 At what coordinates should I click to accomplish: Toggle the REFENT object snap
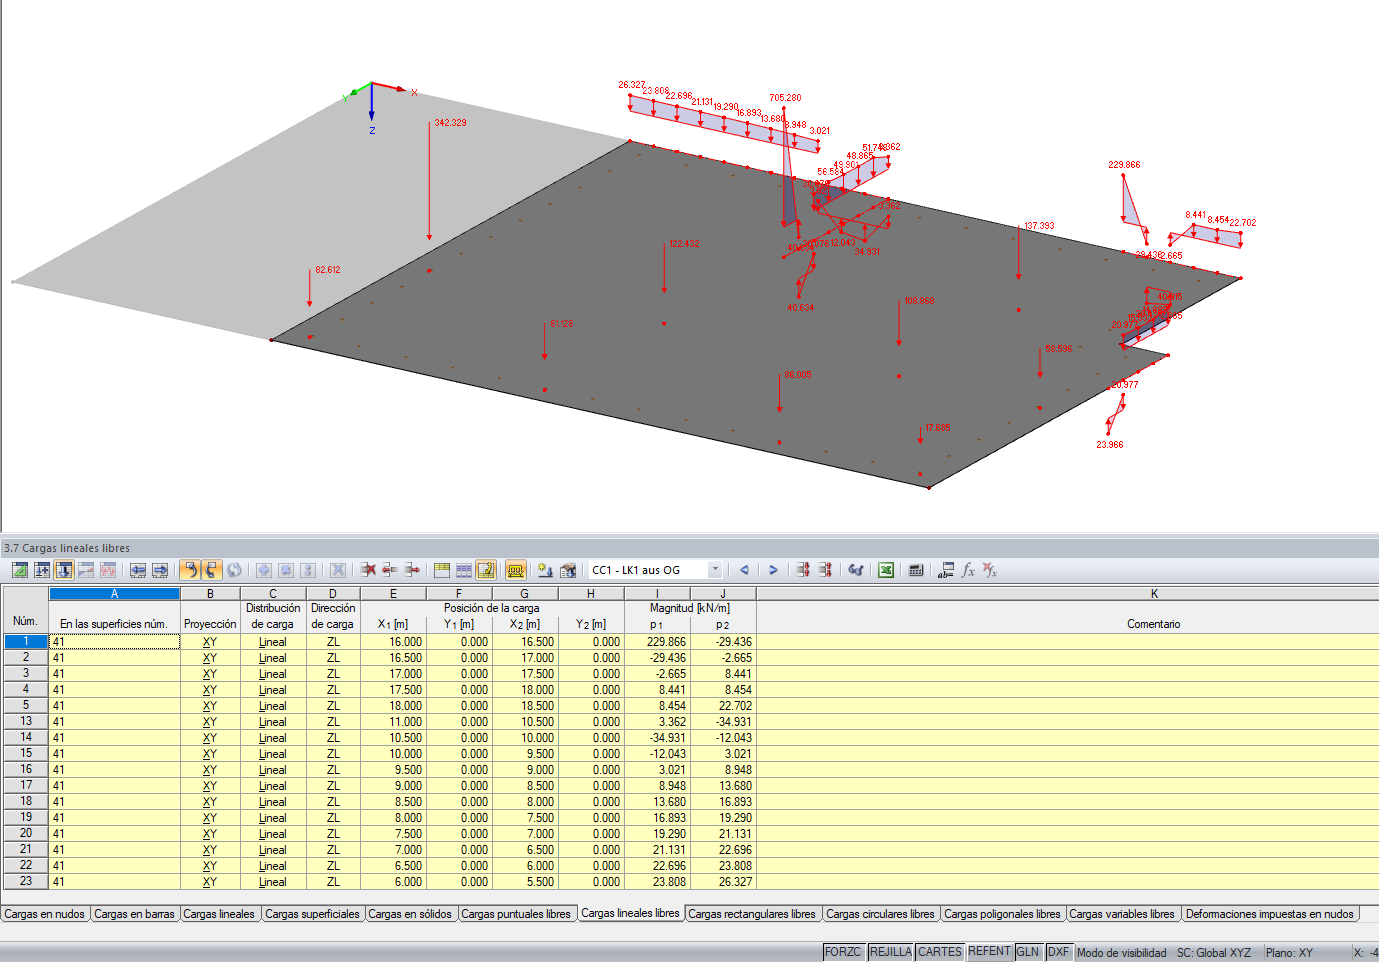point(990,952)
